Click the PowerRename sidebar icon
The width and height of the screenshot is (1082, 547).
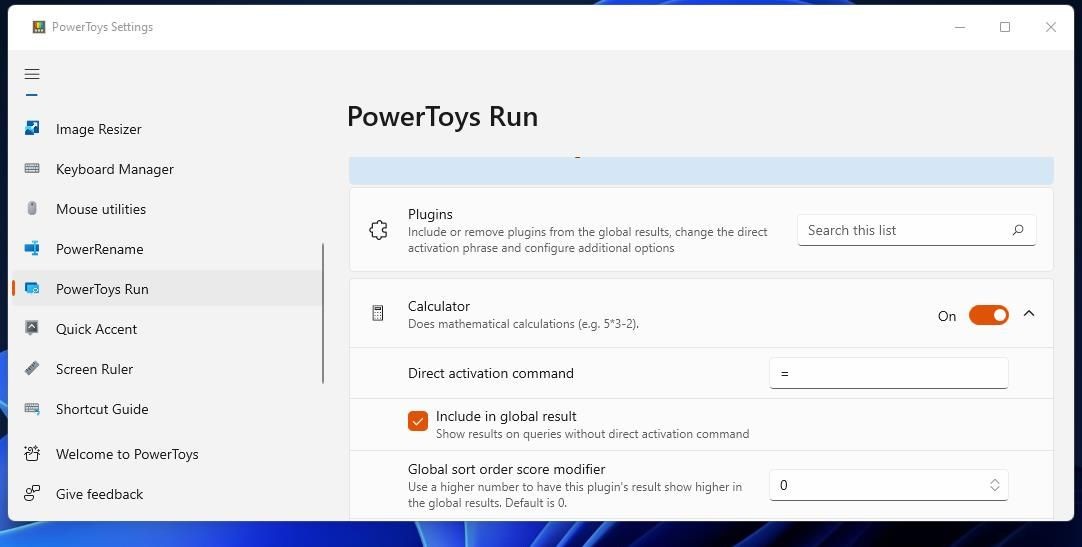click(x=32, y=248)
